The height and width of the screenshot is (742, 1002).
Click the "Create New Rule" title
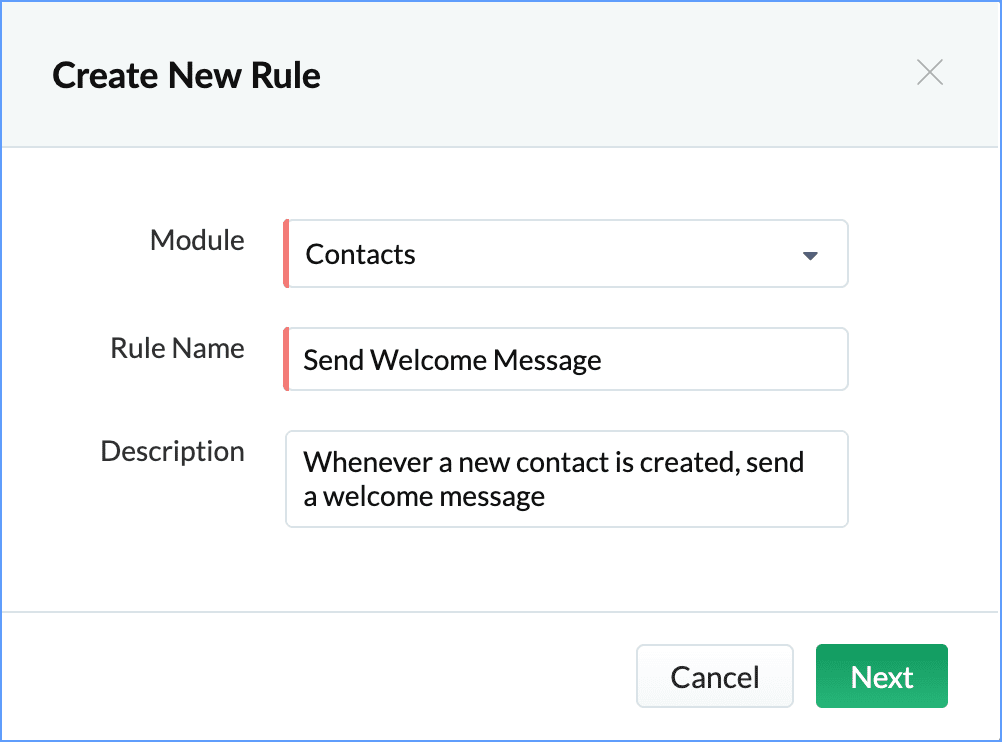pyautogui.click(x=186, y=75)
